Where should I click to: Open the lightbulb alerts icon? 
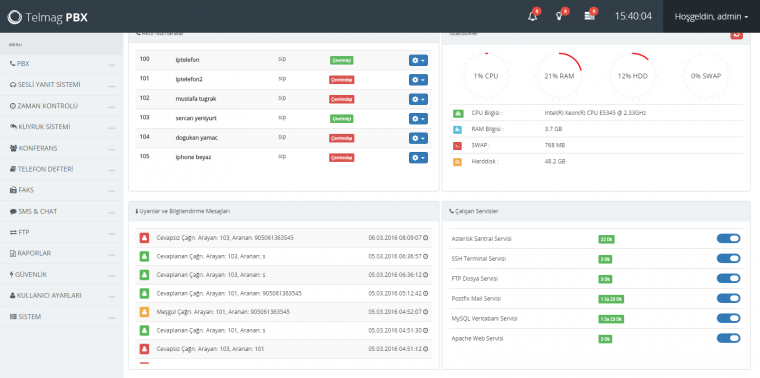click(559, 16)
